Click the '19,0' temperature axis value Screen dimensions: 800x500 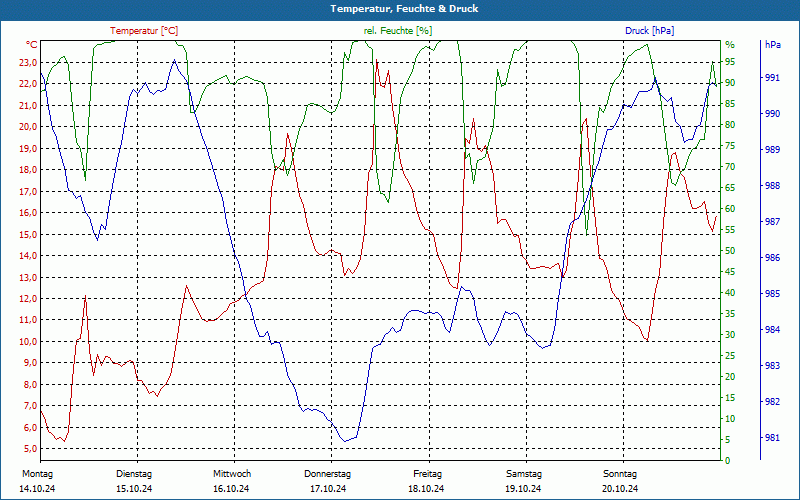click(x=28, y=148)
